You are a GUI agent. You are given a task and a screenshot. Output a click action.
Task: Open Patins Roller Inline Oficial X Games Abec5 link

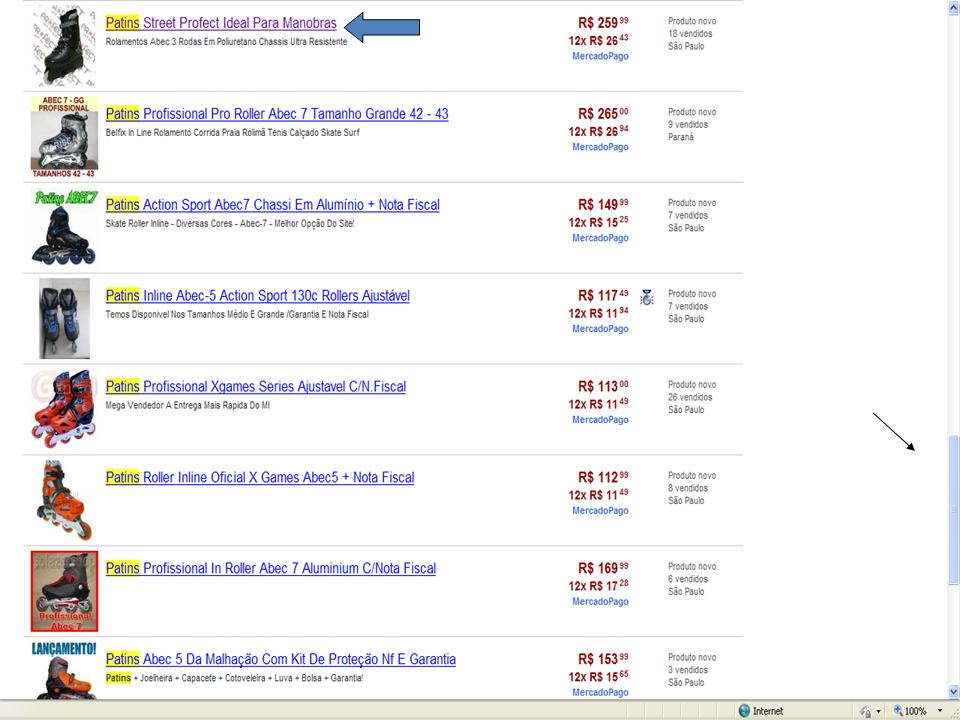pos(260,478)
